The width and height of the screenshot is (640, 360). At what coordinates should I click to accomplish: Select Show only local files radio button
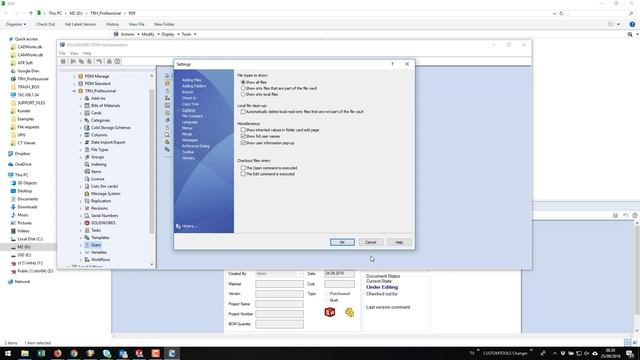click(243, 94)
